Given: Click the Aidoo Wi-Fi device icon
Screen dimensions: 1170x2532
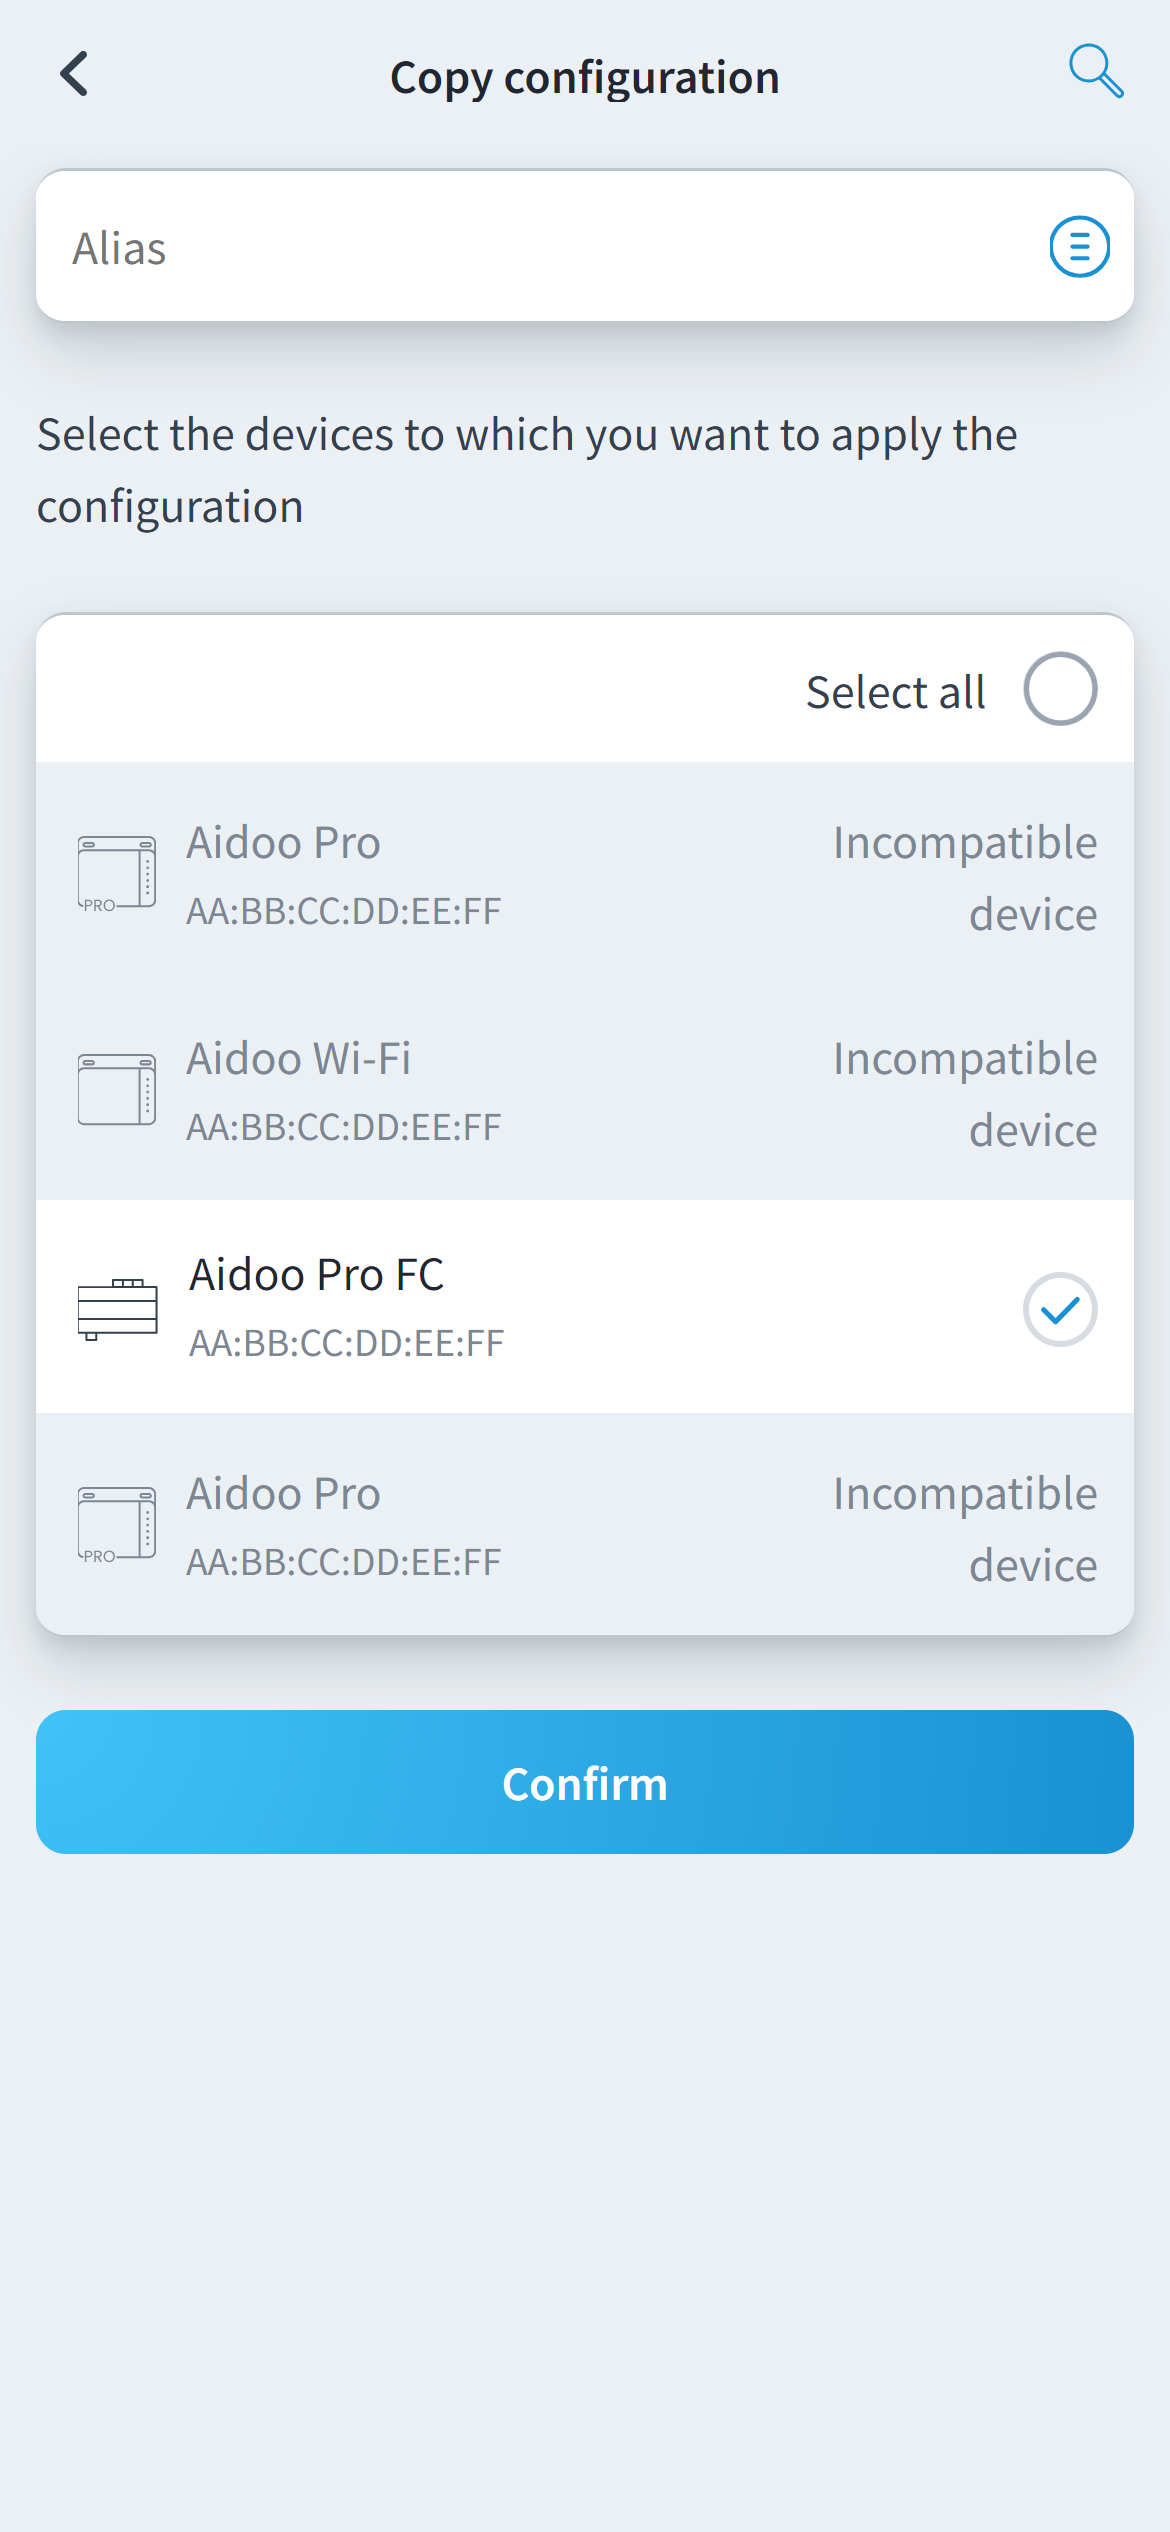Looking at the screenshot, I should click(x=117, y=1090).
